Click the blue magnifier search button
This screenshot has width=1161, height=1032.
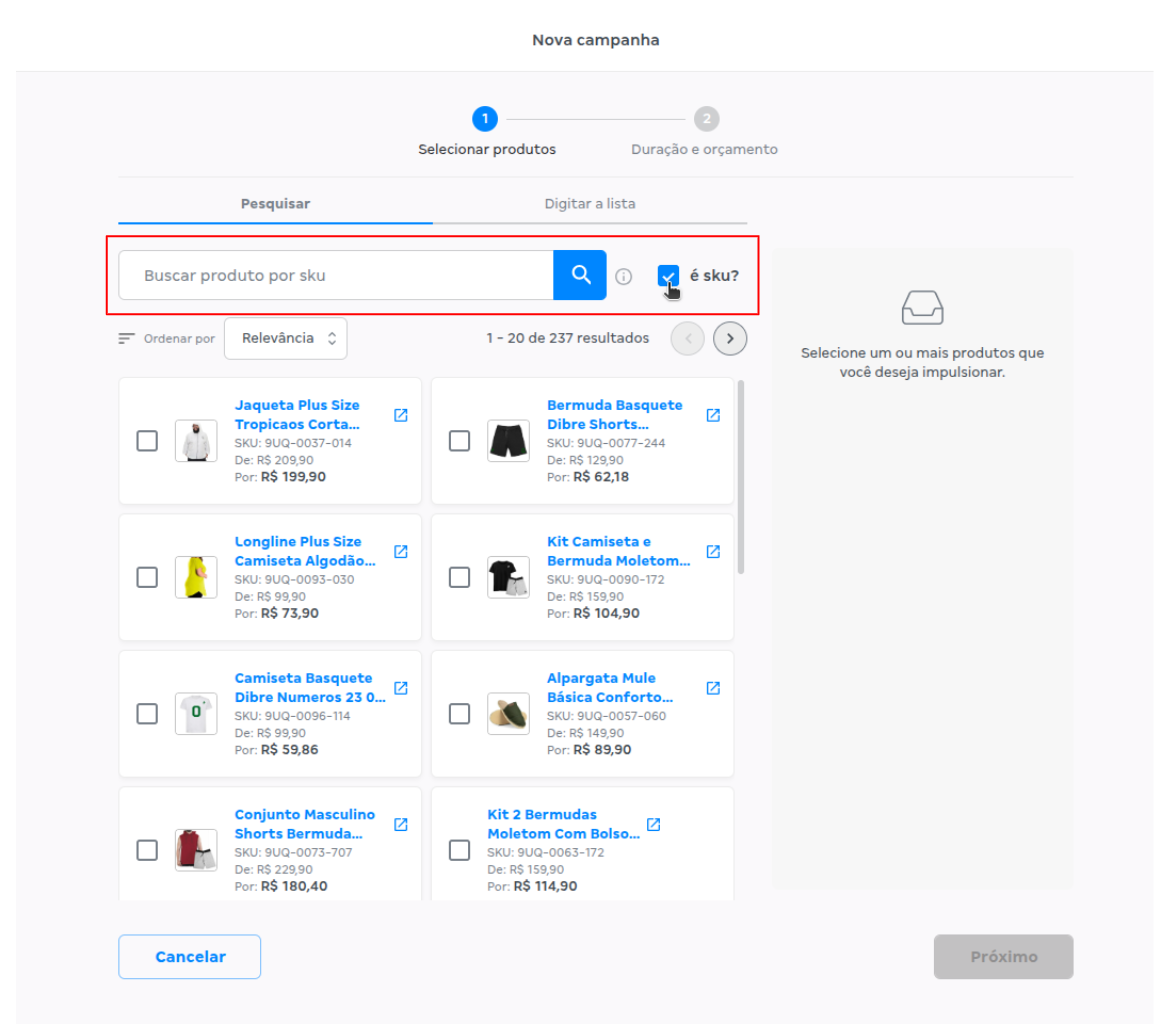(x=579, y=275)
